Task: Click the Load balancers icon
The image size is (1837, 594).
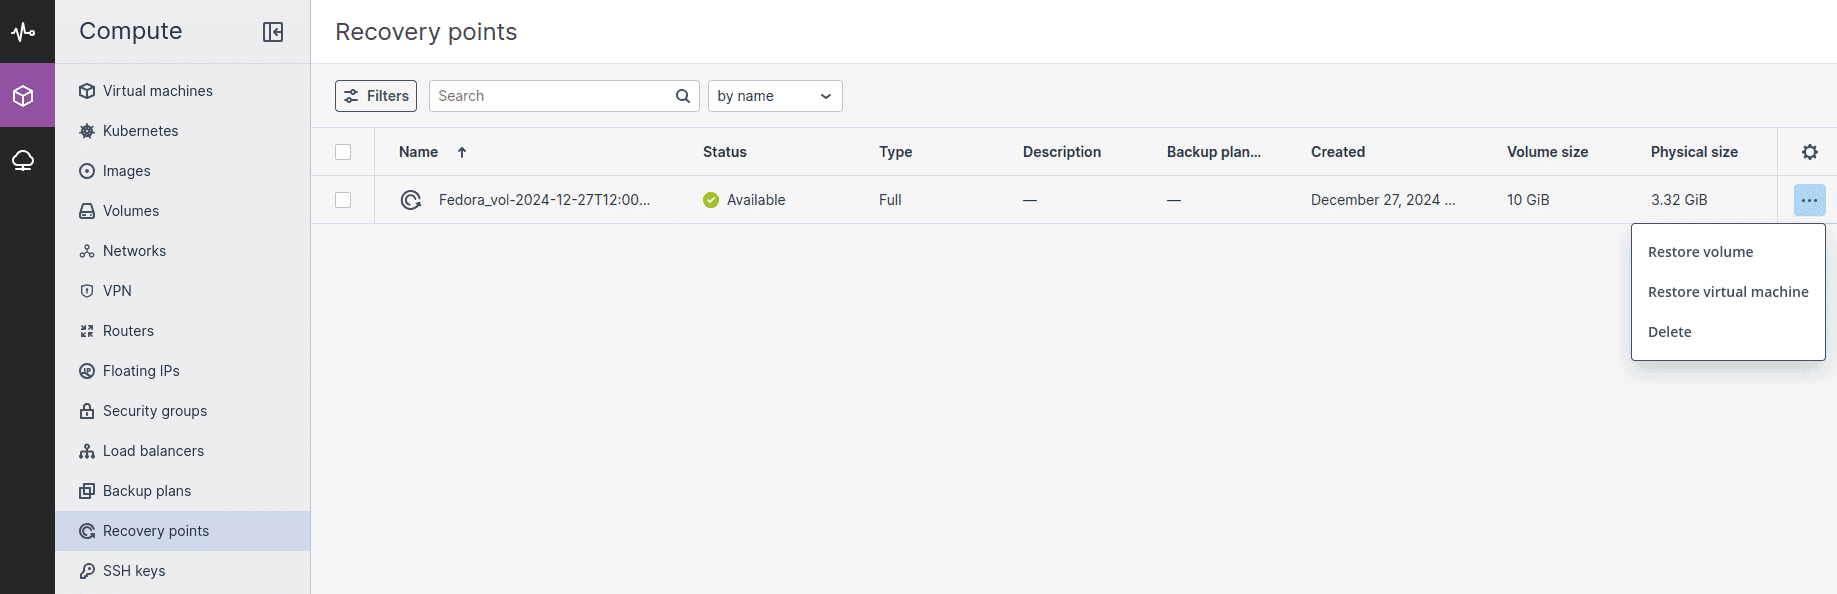Action: [x=87, y=451]
